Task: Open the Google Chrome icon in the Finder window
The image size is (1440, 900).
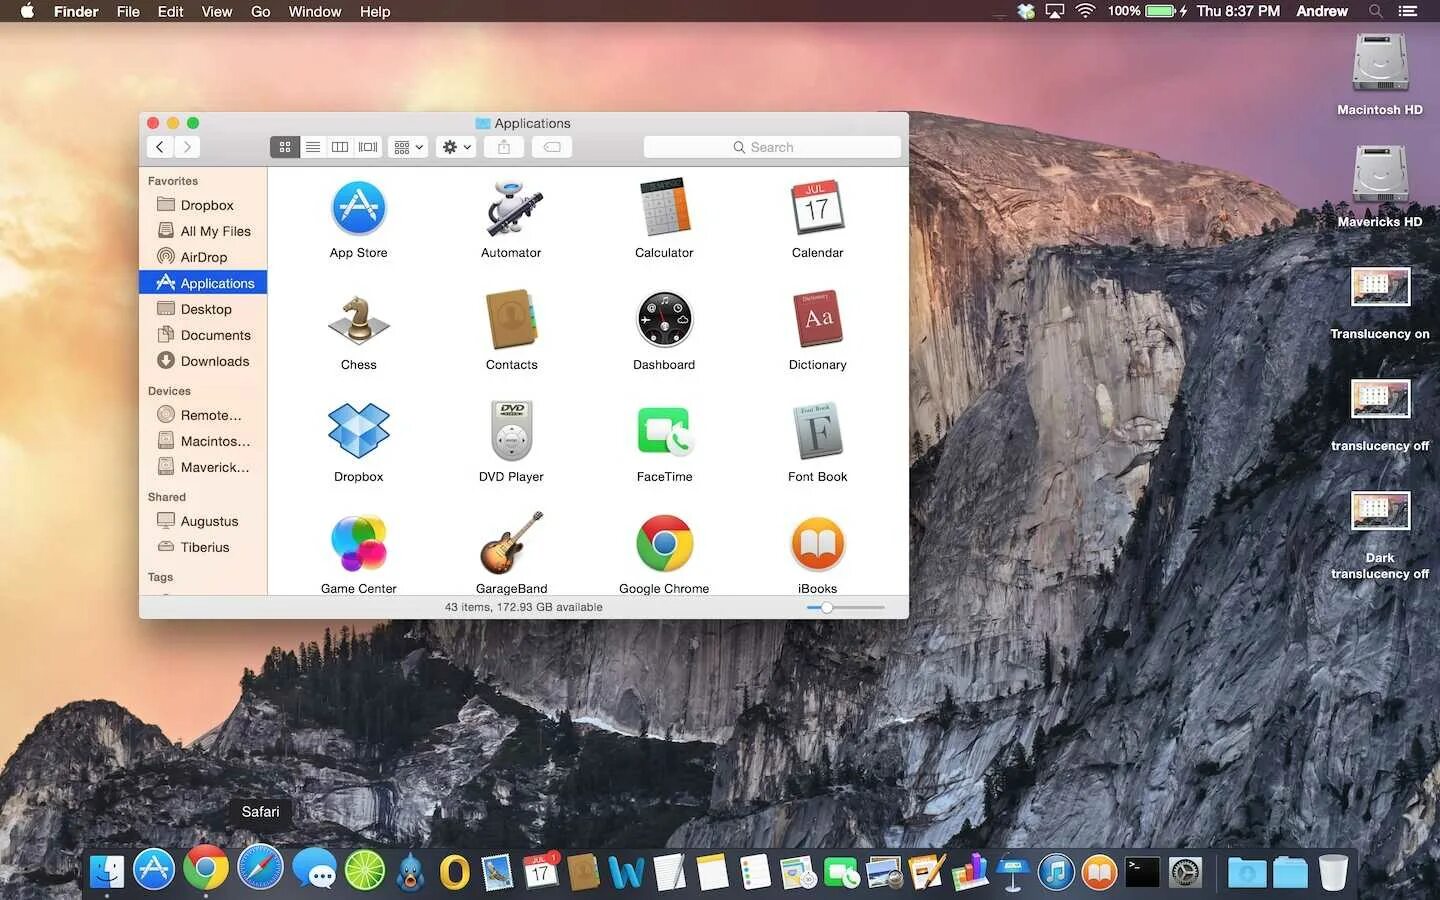Action: 664,543
